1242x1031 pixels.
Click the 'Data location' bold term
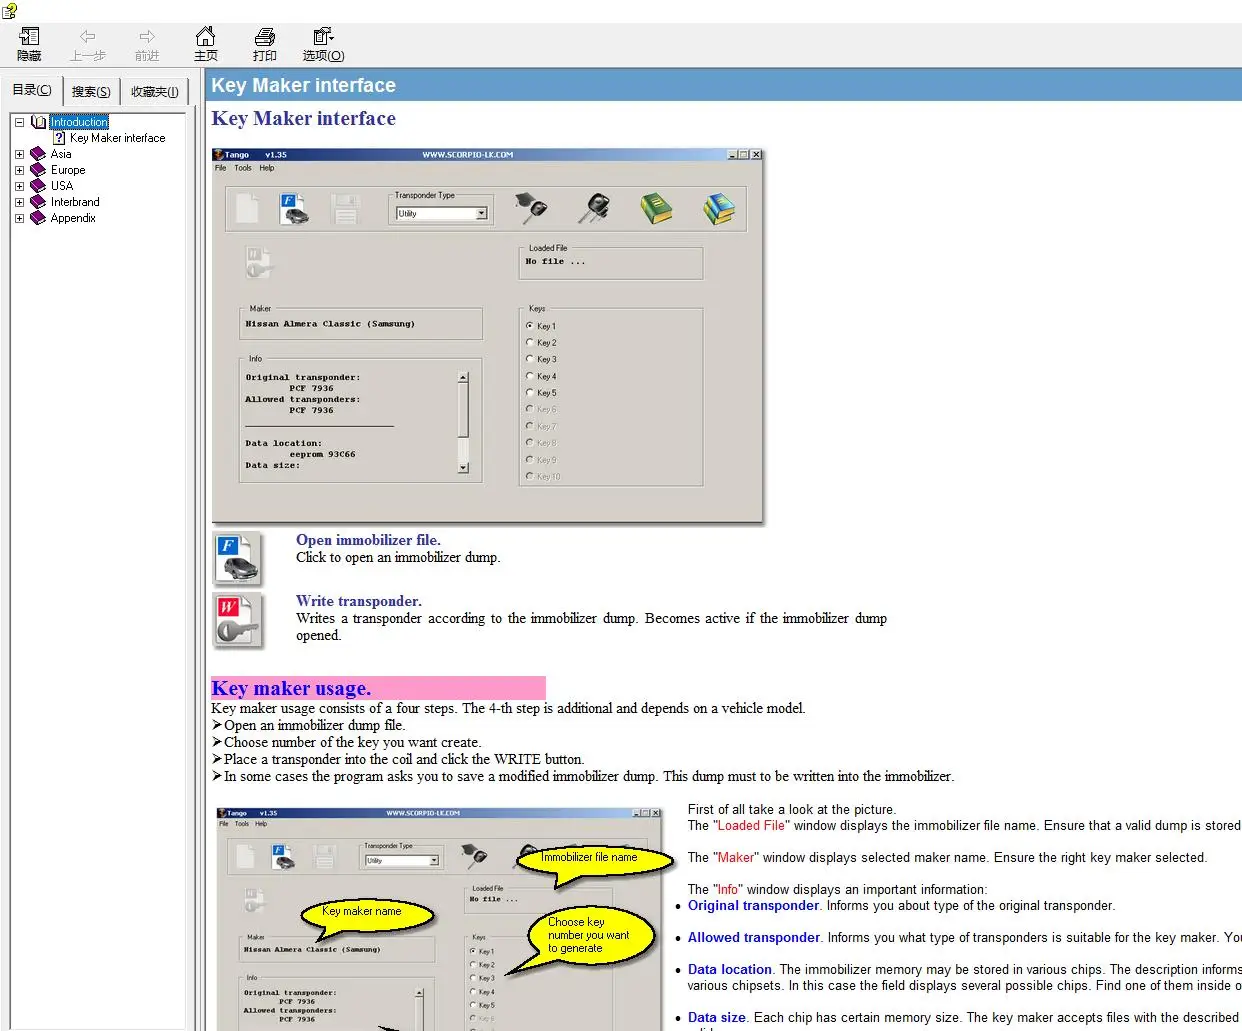[730, 970]
